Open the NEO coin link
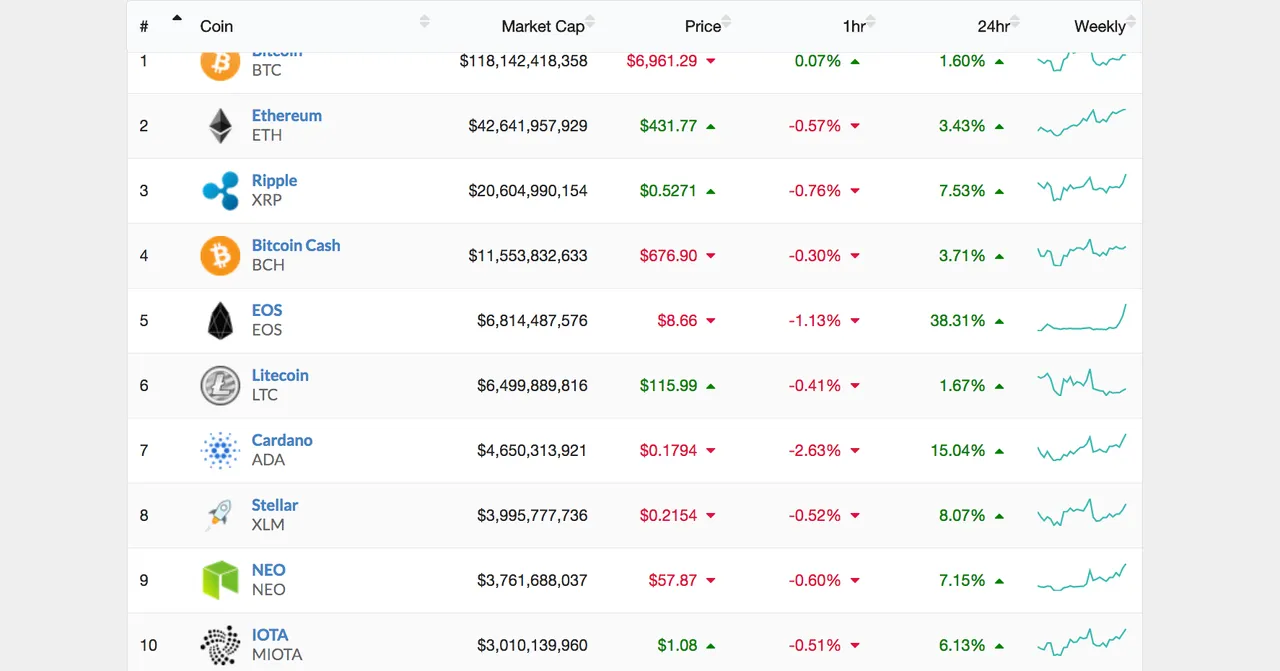 [x=269, y=571]
